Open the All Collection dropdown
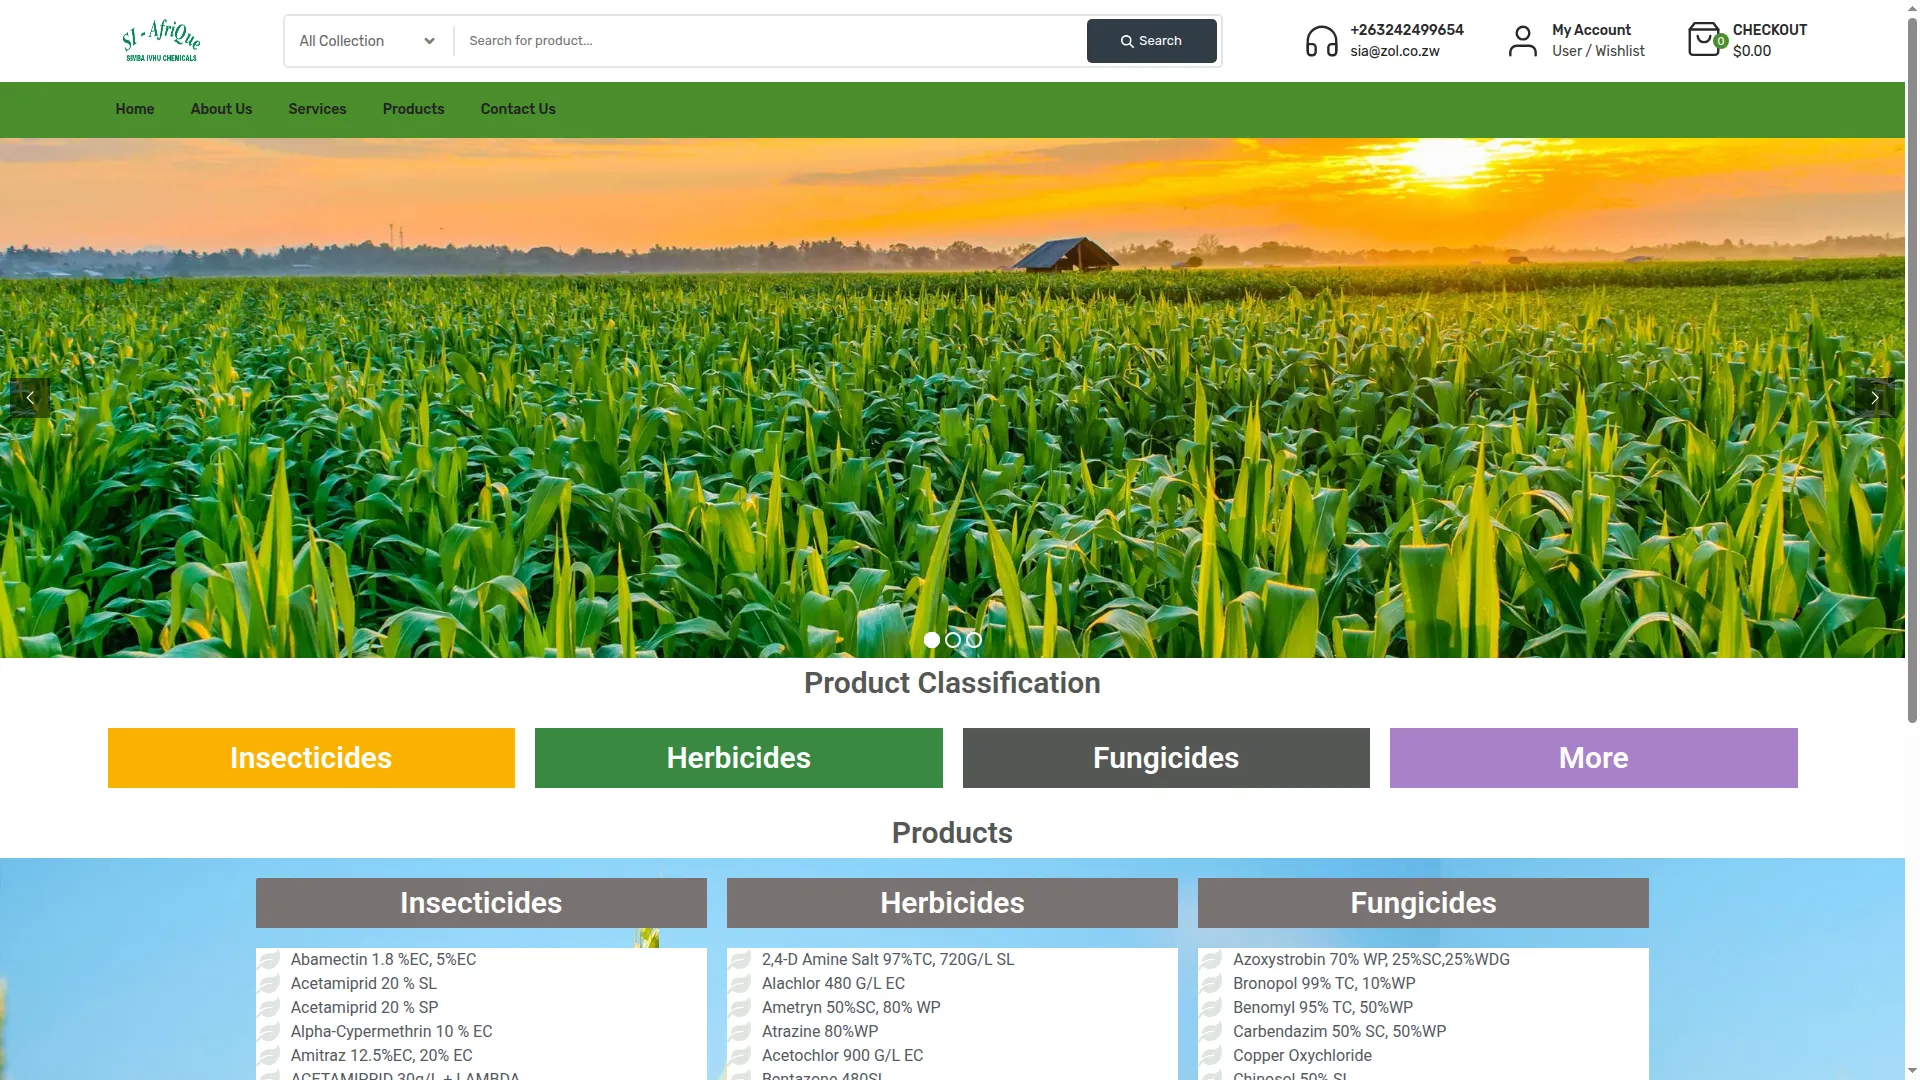Image resolution: width=1920 pixels, height=1080 pixels. point(367,41)
